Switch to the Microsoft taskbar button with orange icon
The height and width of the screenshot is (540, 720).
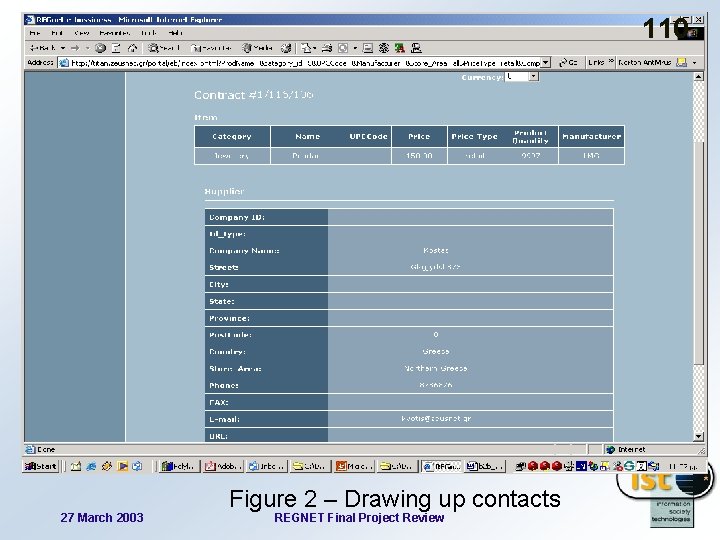point(354,467)
